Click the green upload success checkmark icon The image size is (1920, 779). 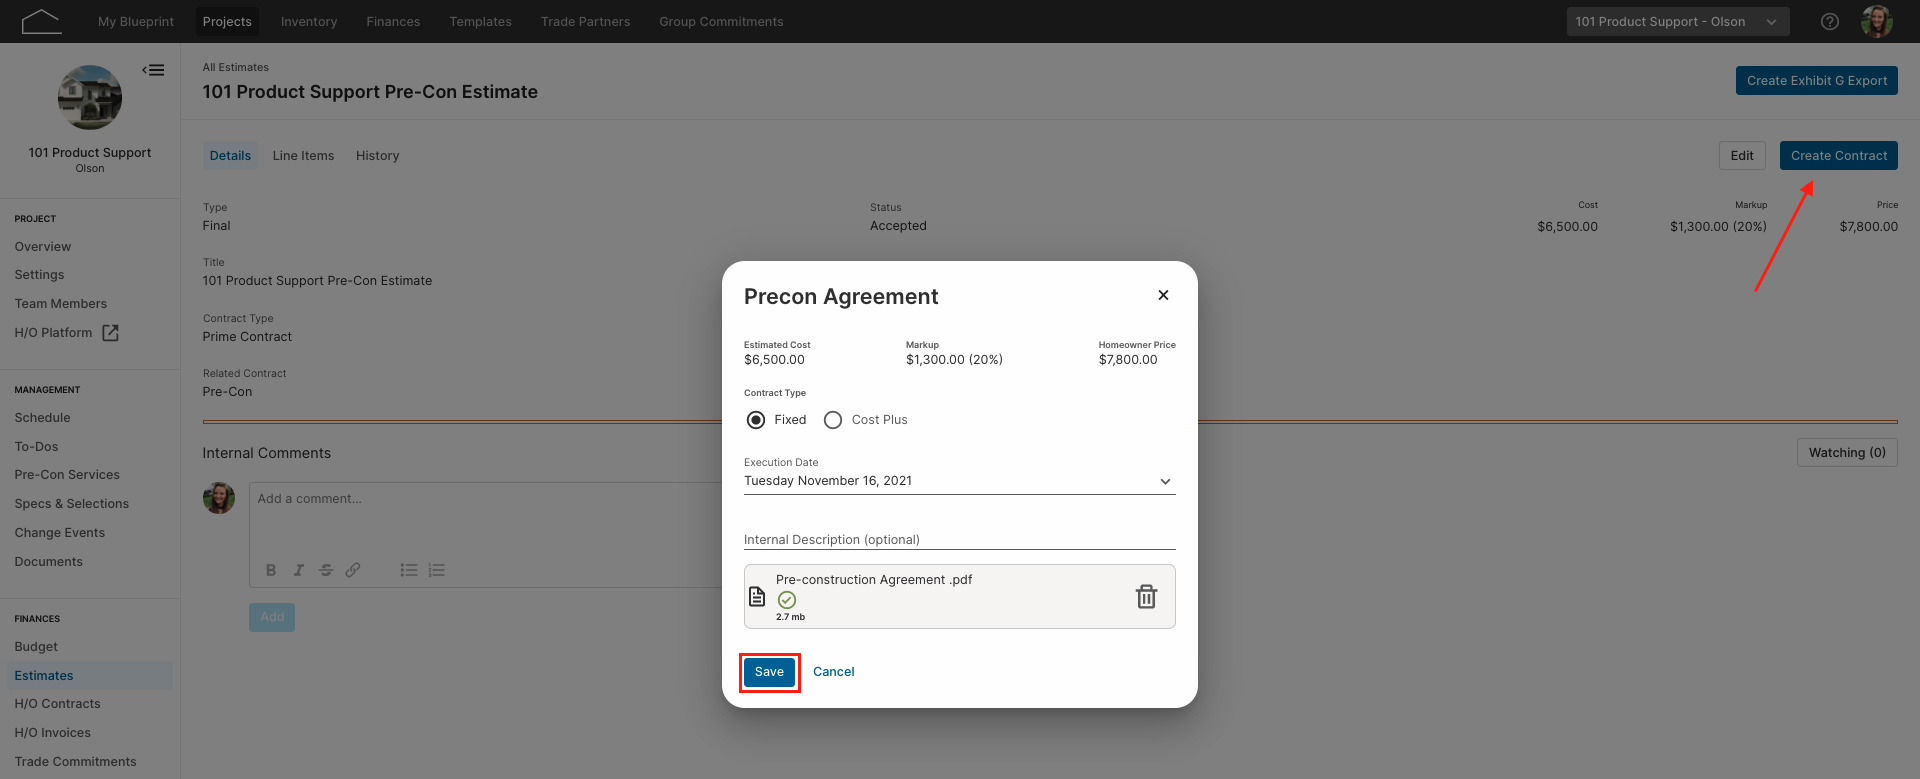coord(787,600)
